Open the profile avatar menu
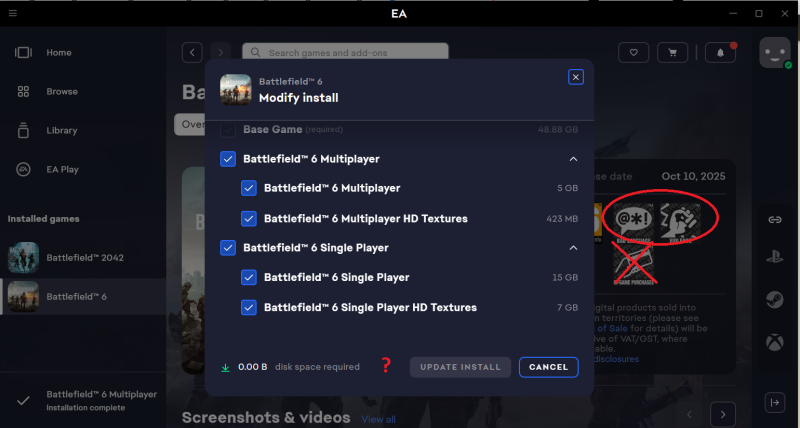The image size is (800, 428). pos(775,53)
